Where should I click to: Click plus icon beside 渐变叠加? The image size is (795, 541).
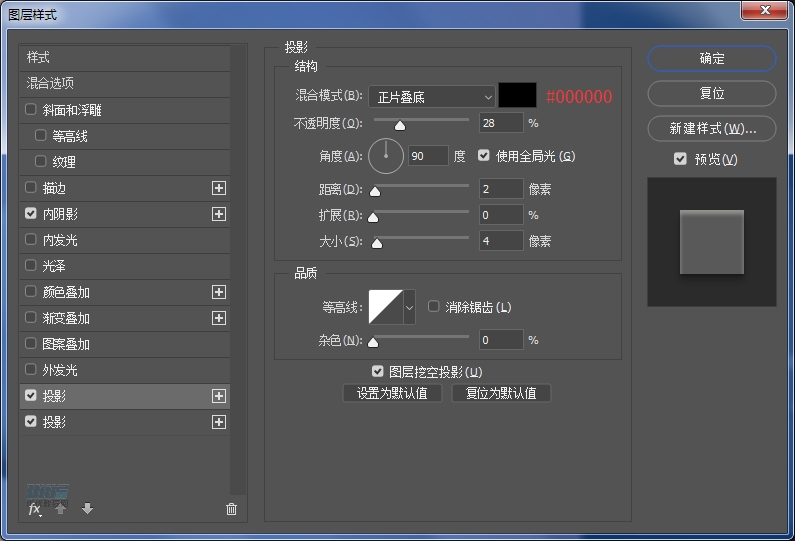point(219,318)
